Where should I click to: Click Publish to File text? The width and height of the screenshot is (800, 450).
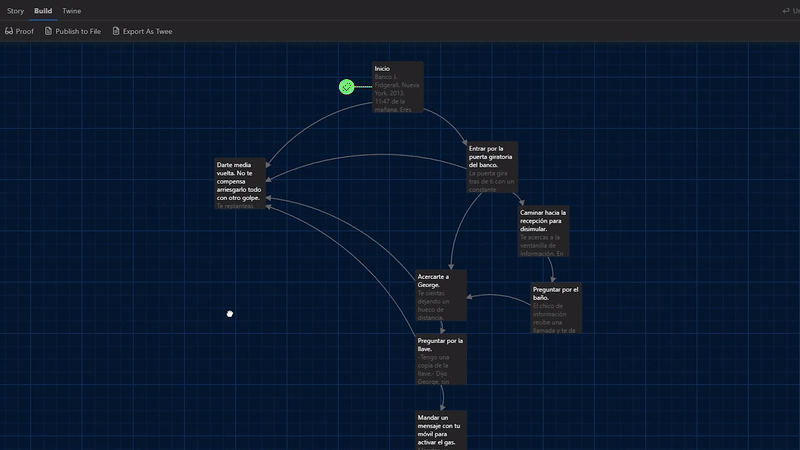[x=78, y=31]
